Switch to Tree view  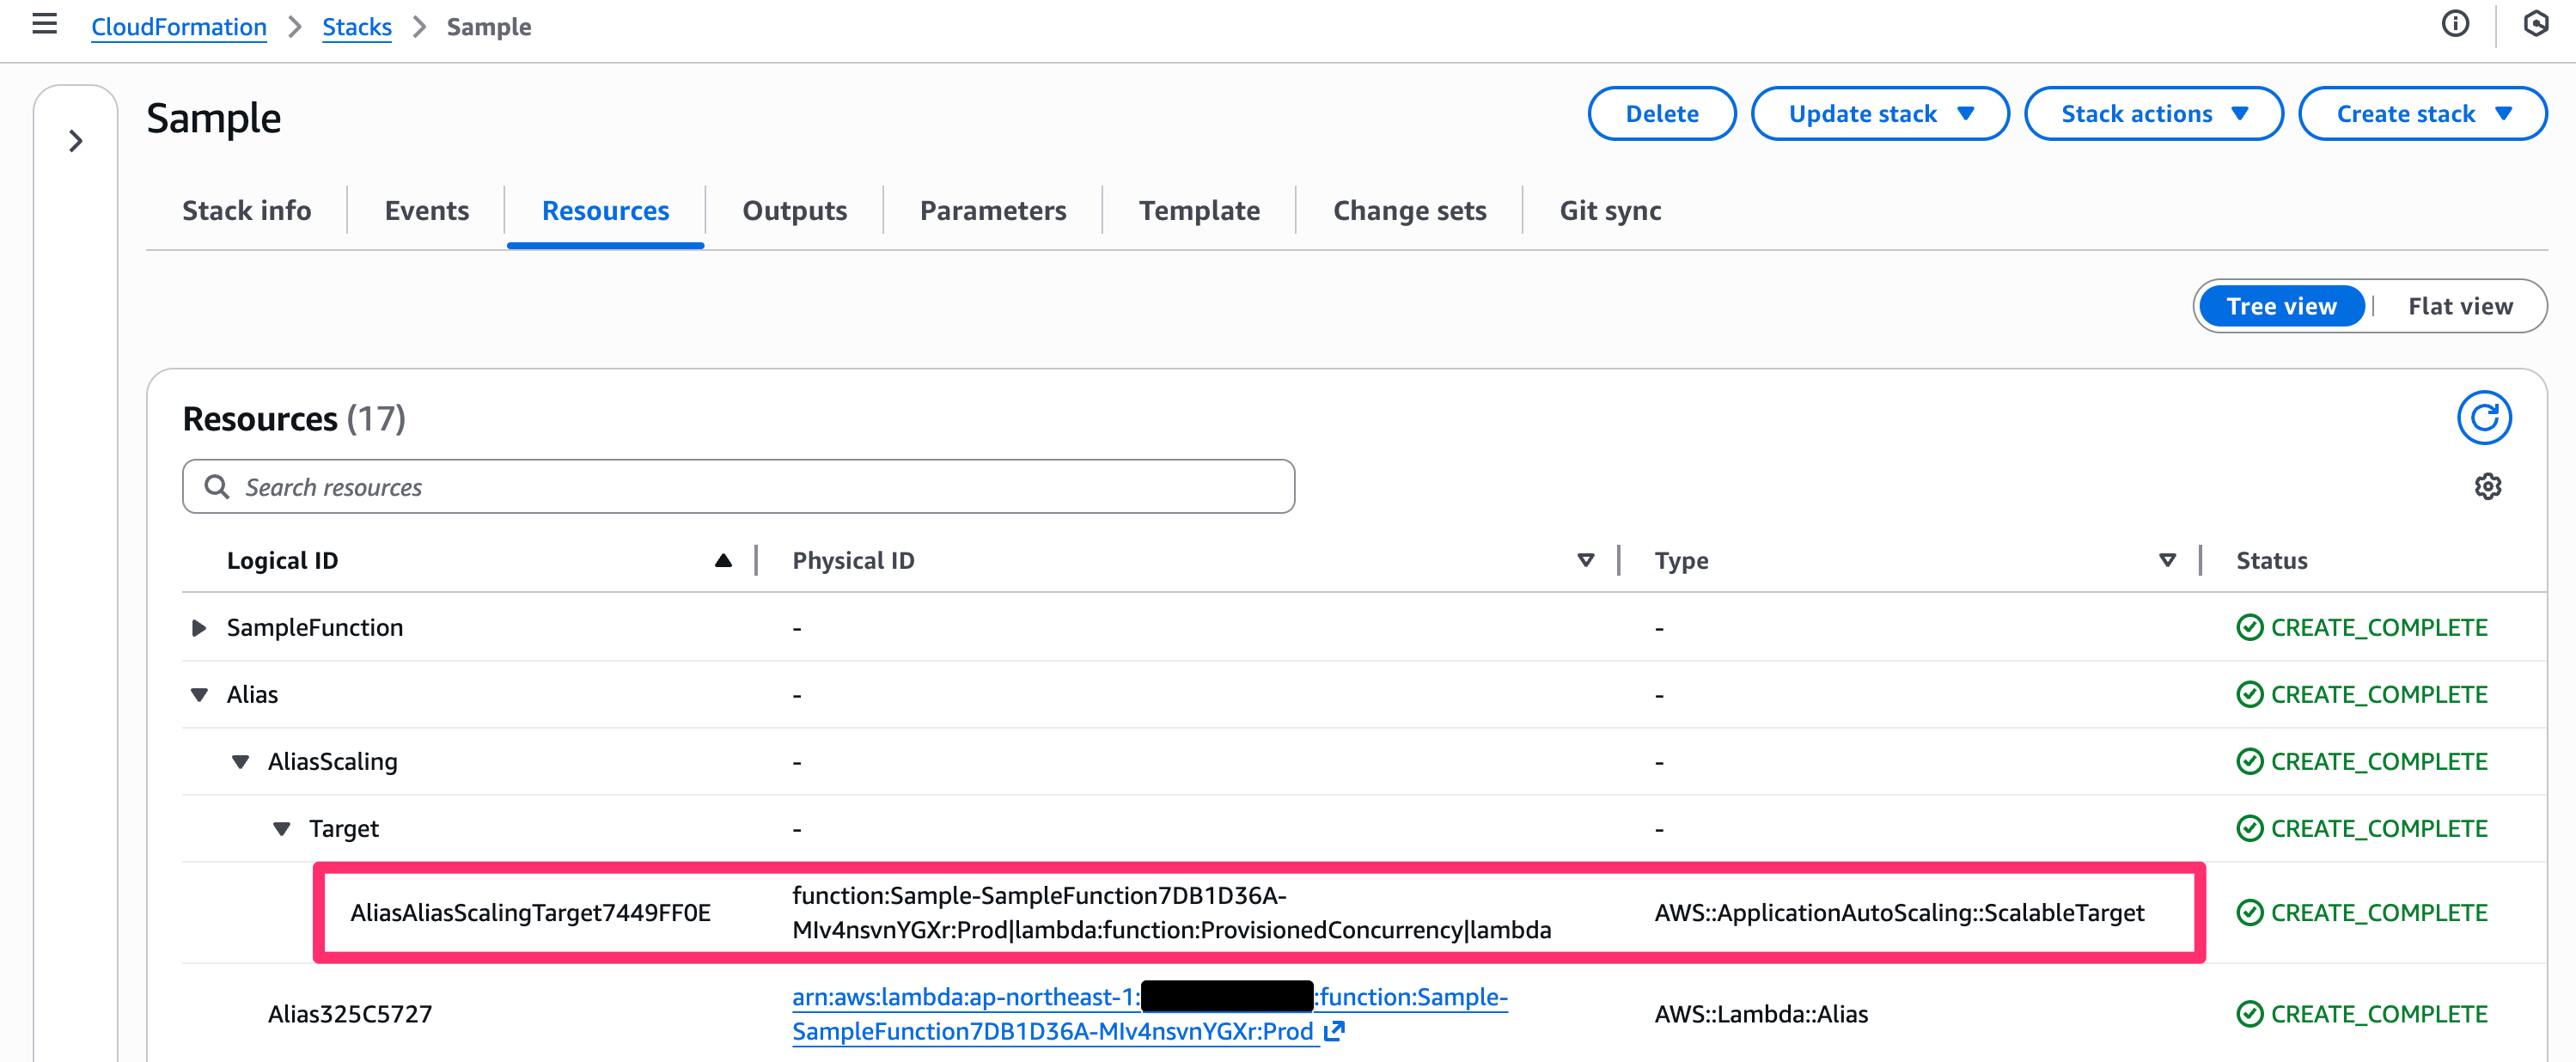[x=2281, y=306]
